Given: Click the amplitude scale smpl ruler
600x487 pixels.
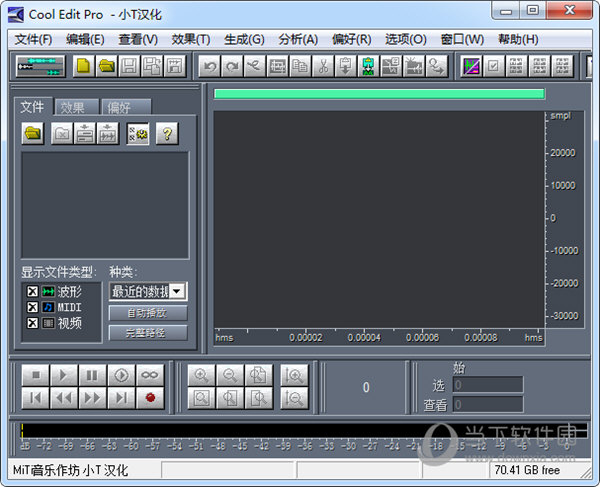Looking at the screenshot, I should pyautogui.click(x=564, y=220).
